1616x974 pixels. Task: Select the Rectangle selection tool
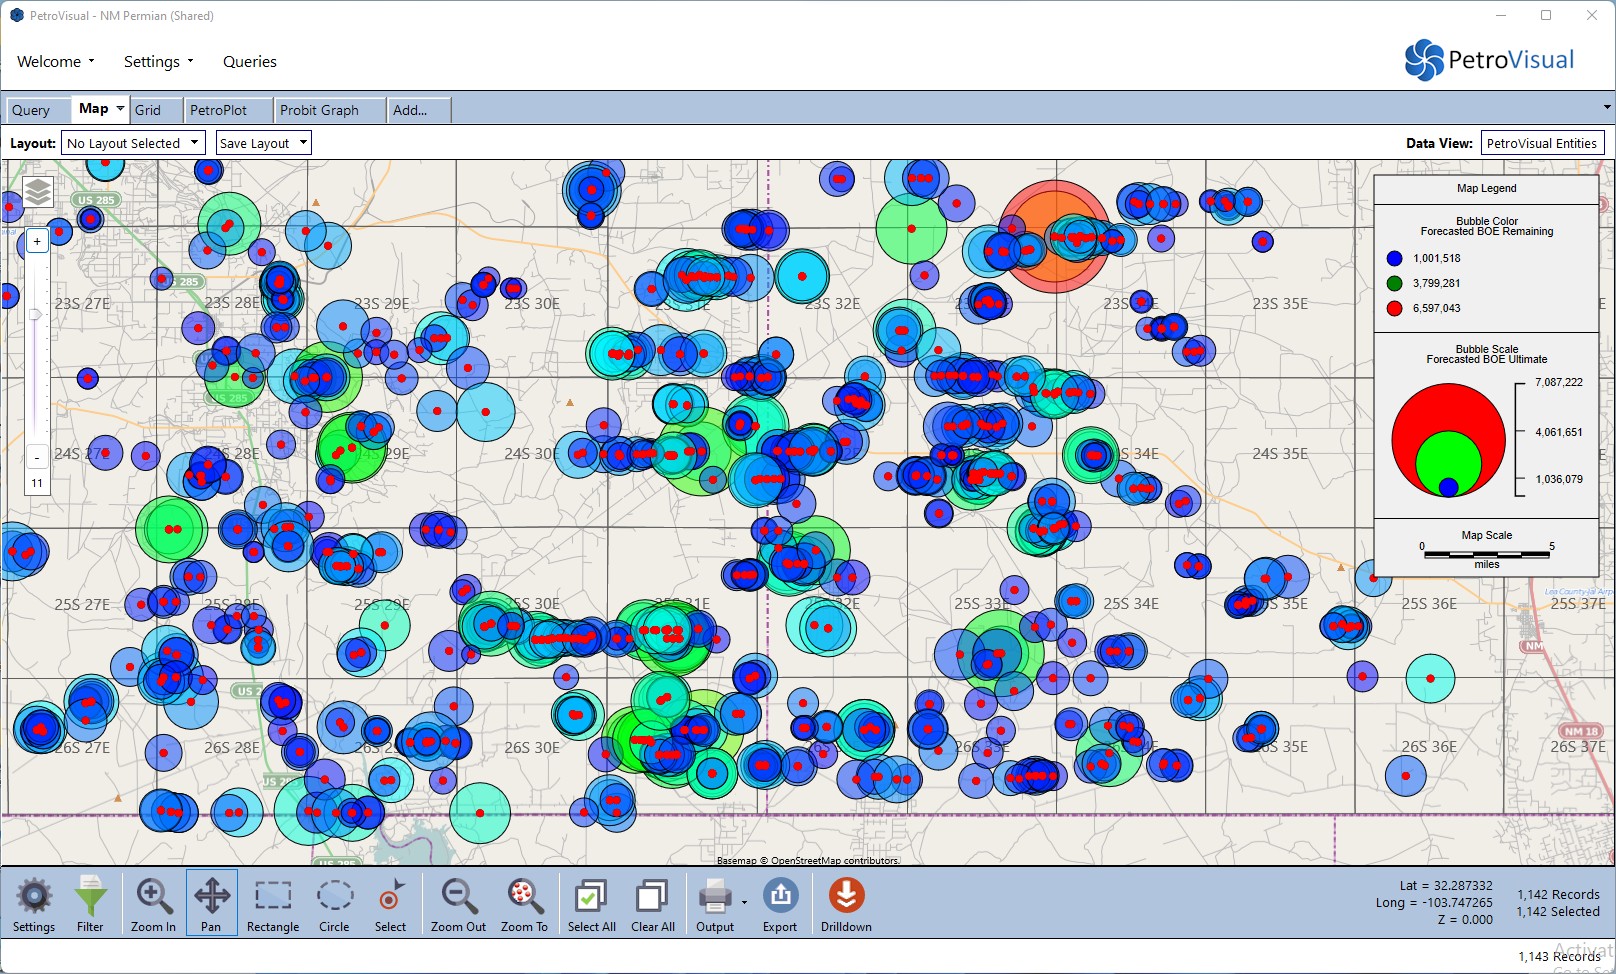pyautogui.click(x=273, y=903)
